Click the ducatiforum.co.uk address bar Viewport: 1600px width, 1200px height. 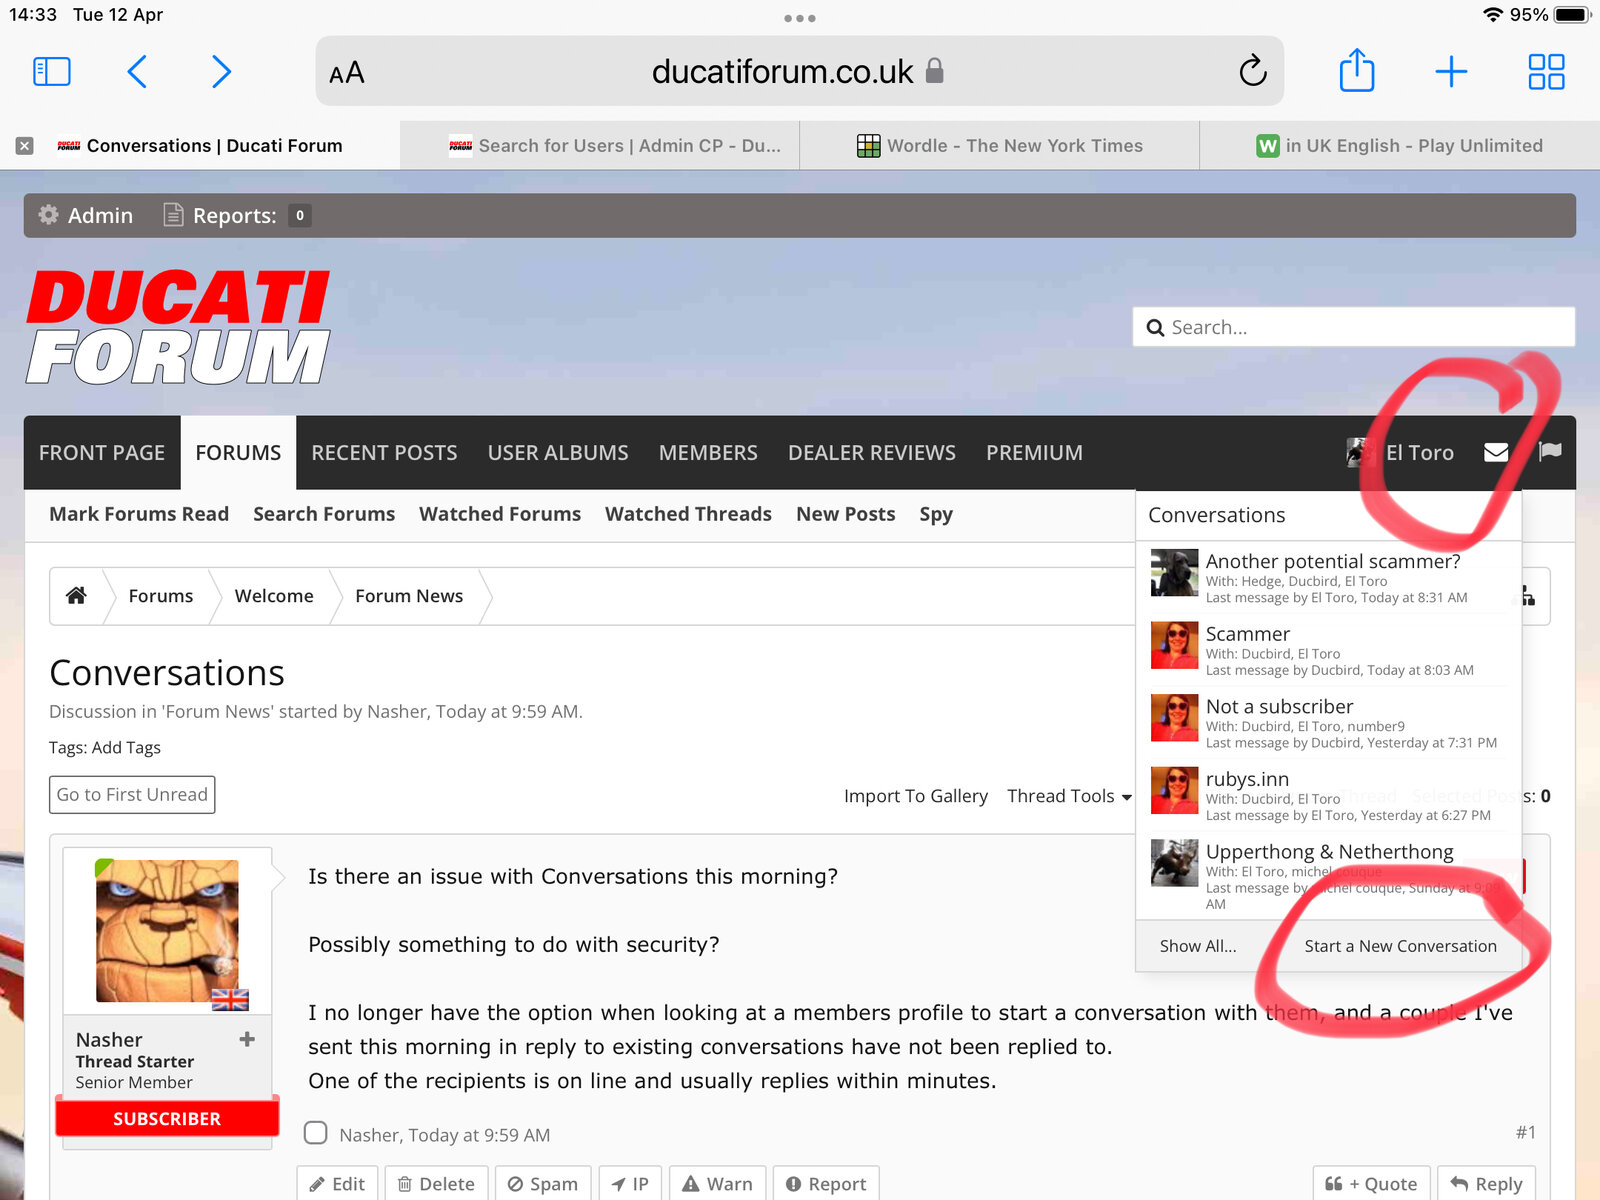pos(799,71)
